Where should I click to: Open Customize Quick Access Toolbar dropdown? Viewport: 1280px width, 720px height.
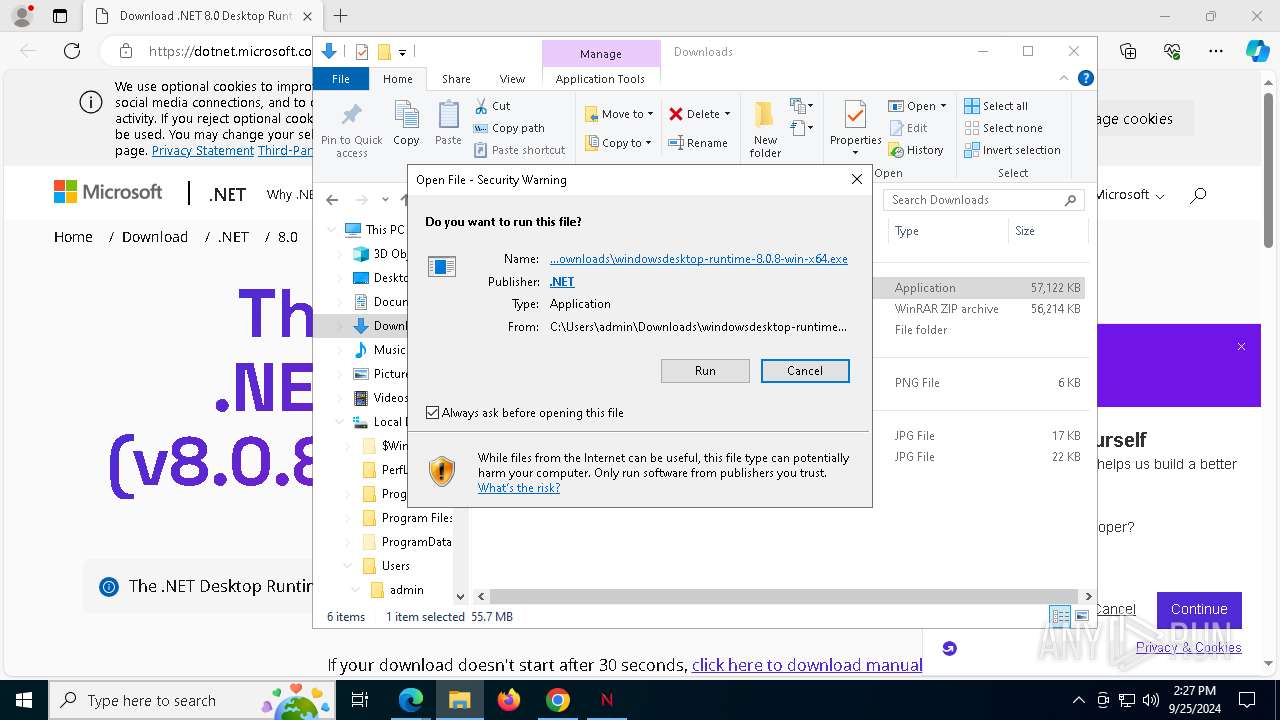point(402,52)
